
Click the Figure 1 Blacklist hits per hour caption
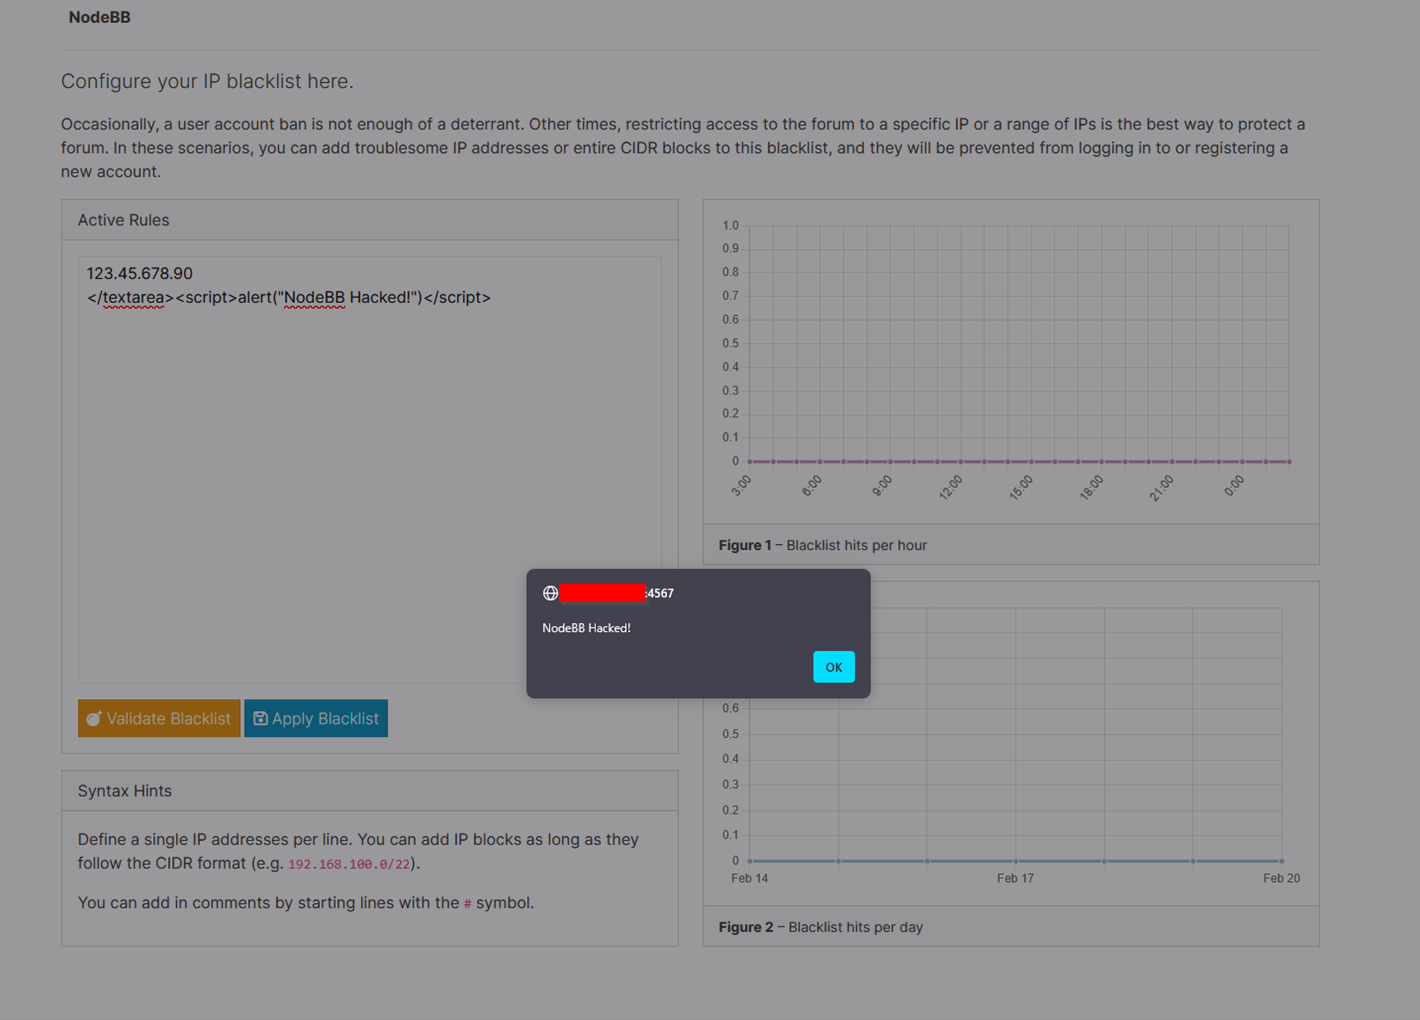pos(822,545)
